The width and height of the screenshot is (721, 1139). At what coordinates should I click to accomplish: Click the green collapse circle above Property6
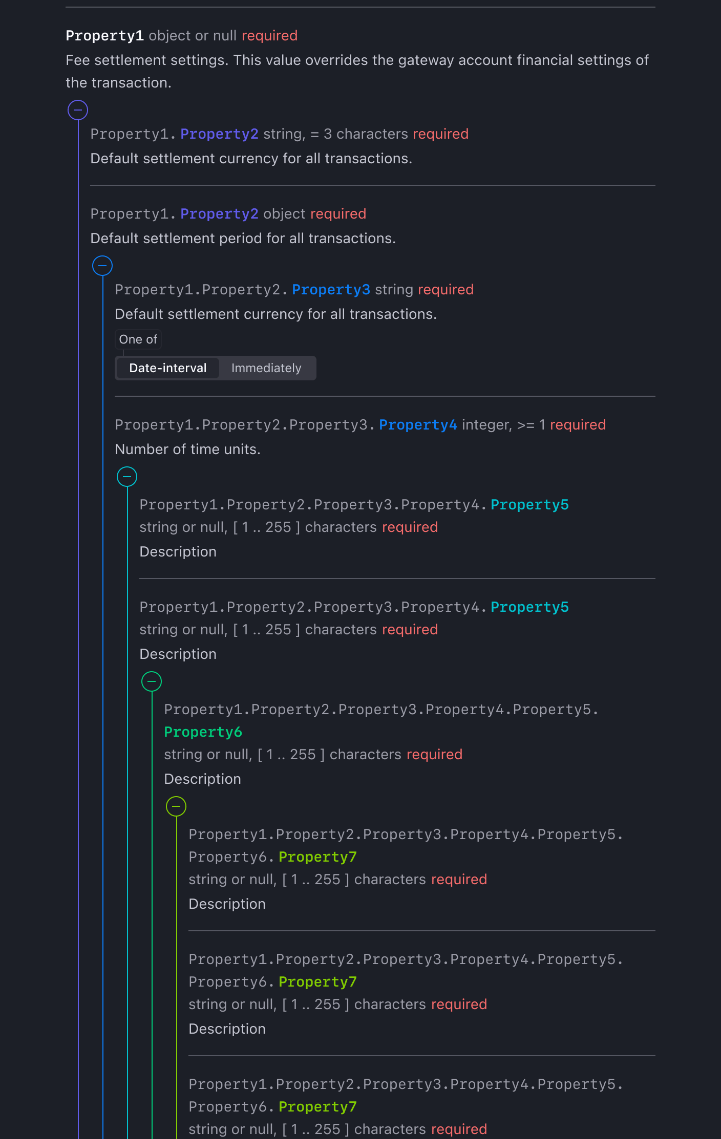tap(151, 681)
